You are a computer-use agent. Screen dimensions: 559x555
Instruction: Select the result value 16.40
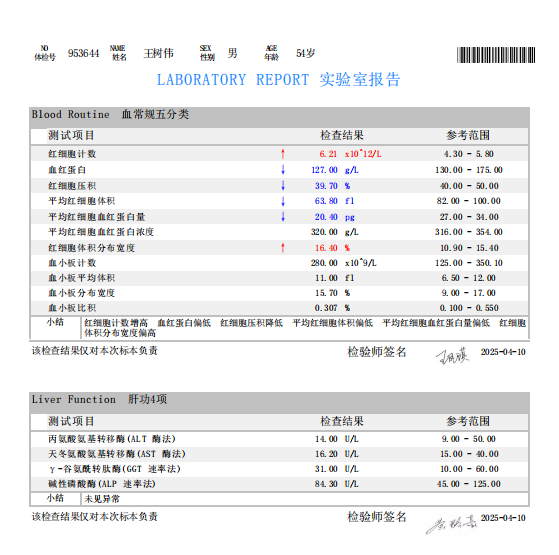326,248
